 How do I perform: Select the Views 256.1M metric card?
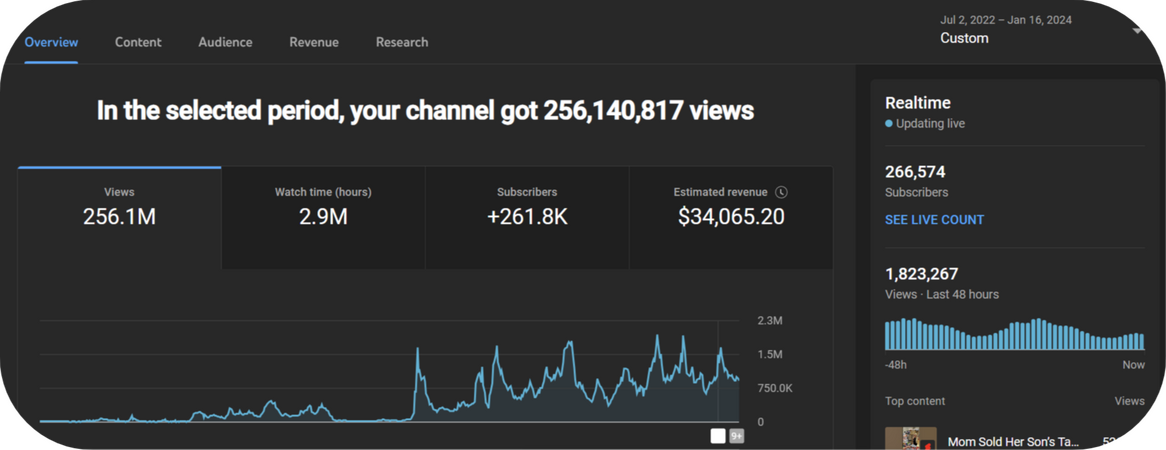(x=120, y=217)
